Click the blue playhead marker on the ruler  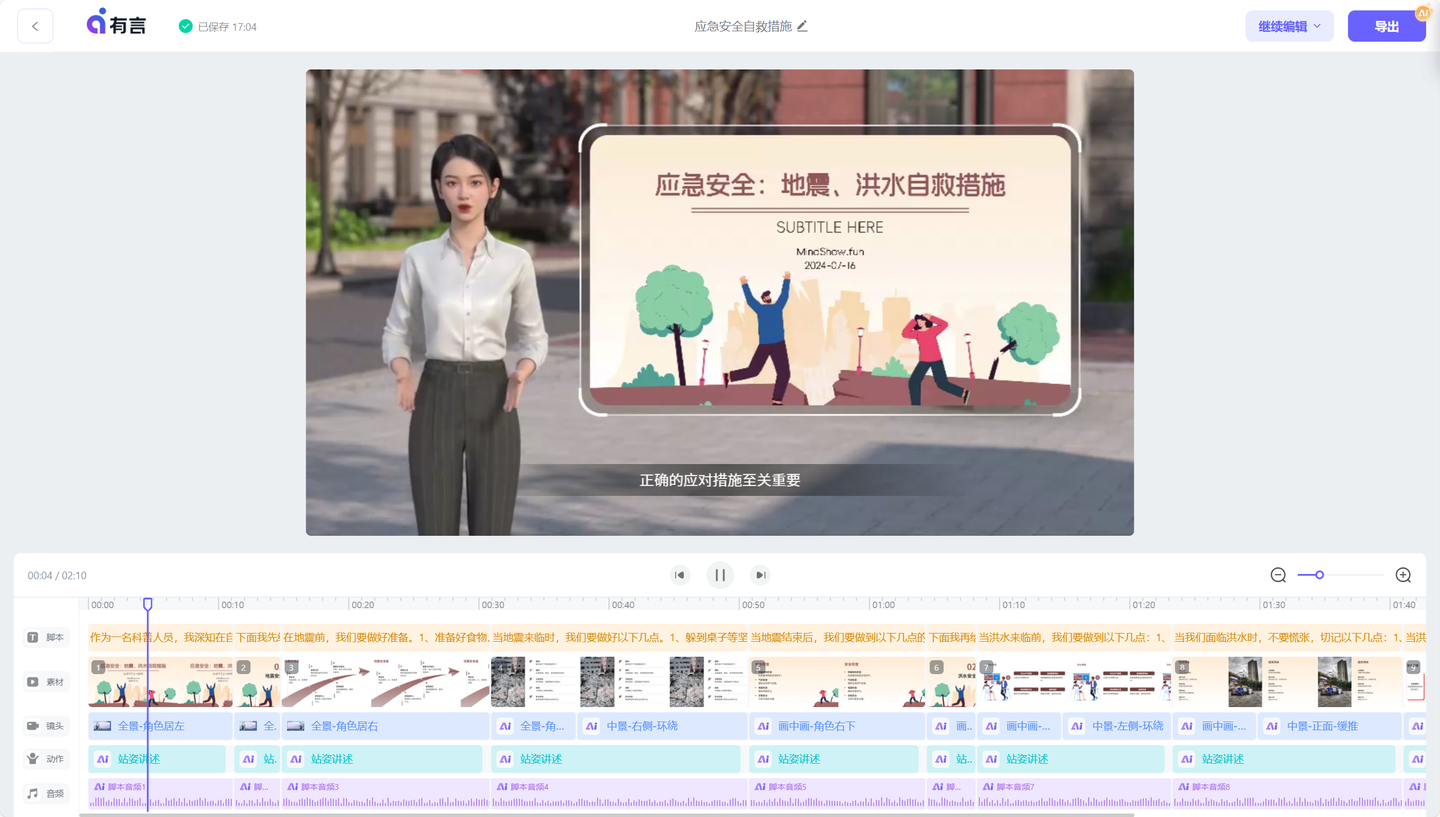148,604
